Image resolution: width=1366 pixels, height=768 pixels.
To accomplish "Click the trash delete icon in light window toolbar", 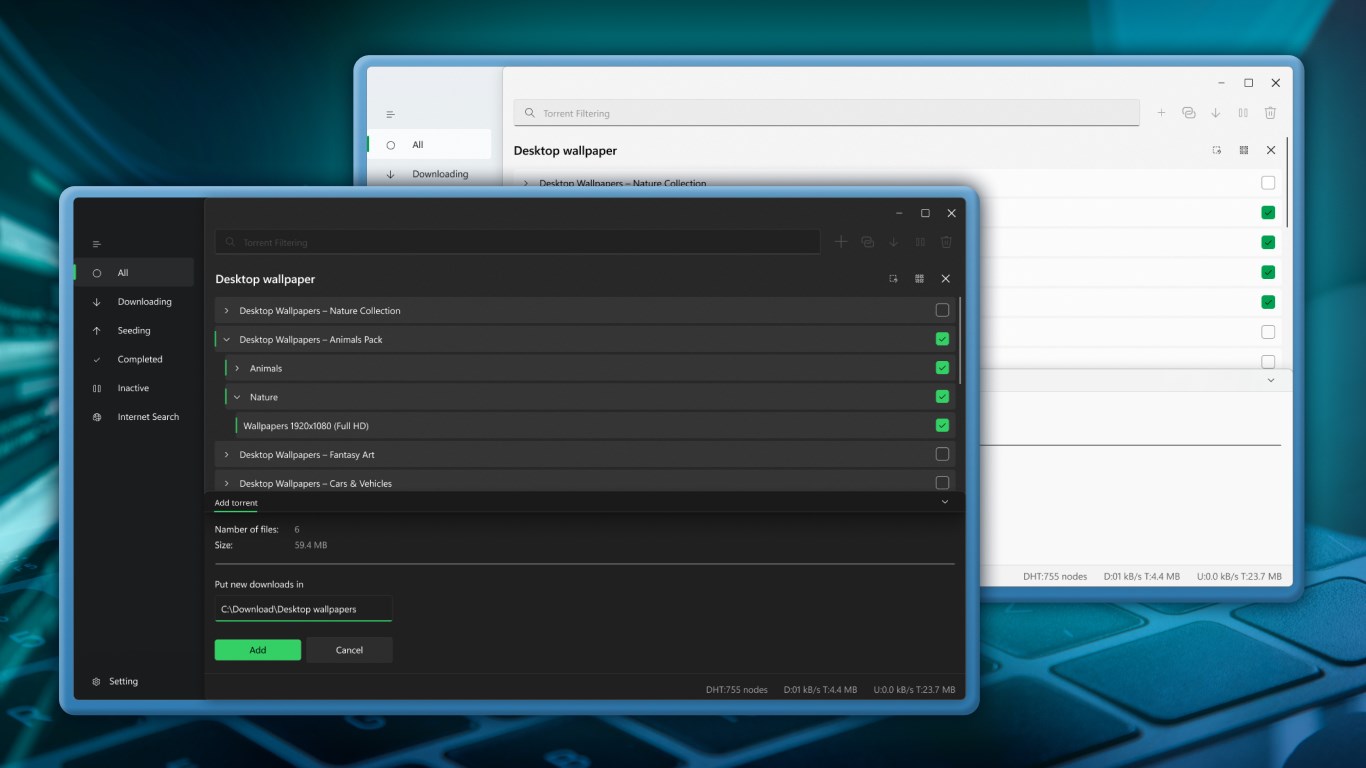I will coord(1271,113).
